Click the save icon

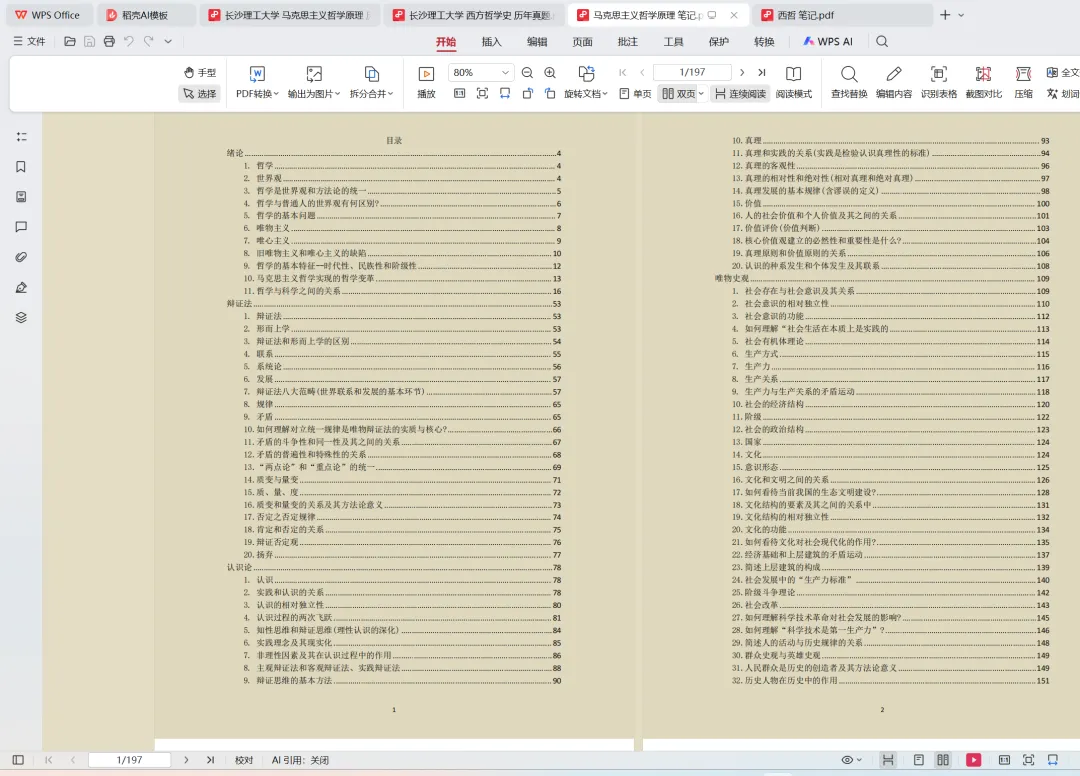tap(90, 42)
